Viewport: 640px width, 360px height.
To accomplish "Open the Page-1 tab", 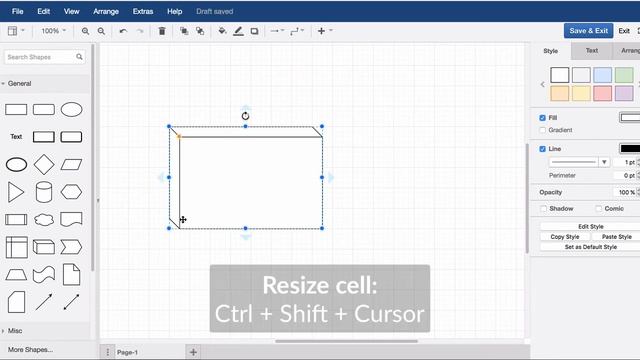I will pos(127,352).
